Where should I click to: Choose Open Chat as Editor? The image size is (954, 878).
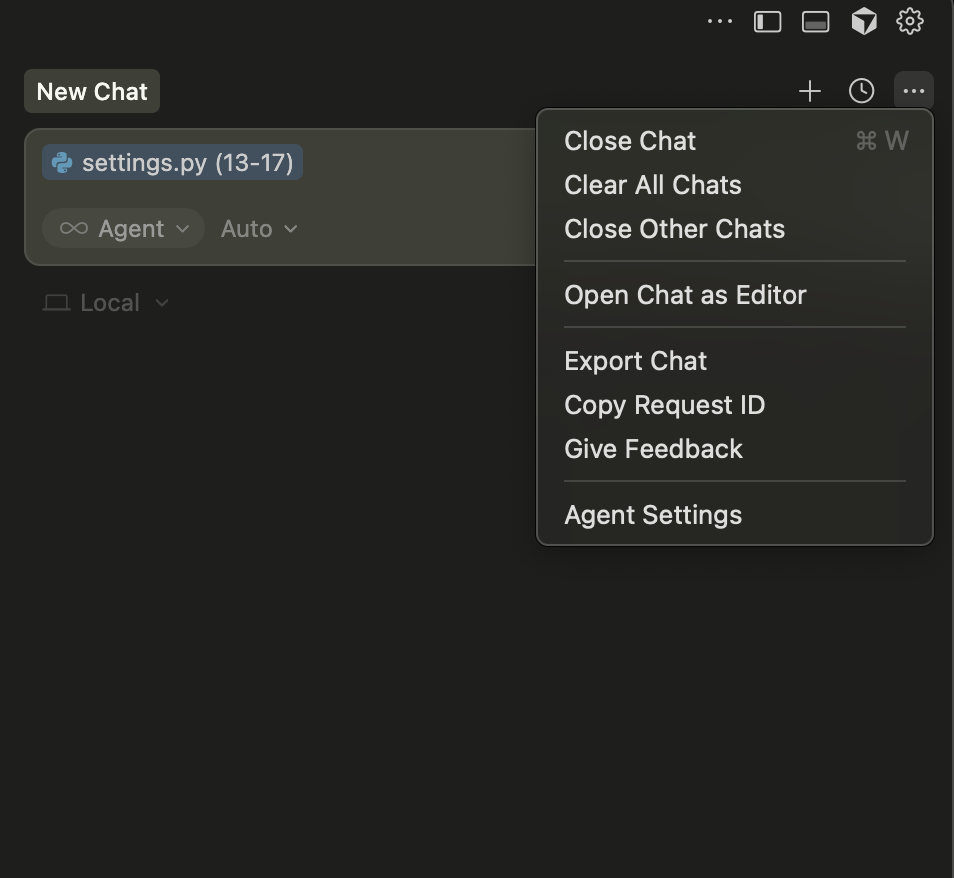click(685, 295)
